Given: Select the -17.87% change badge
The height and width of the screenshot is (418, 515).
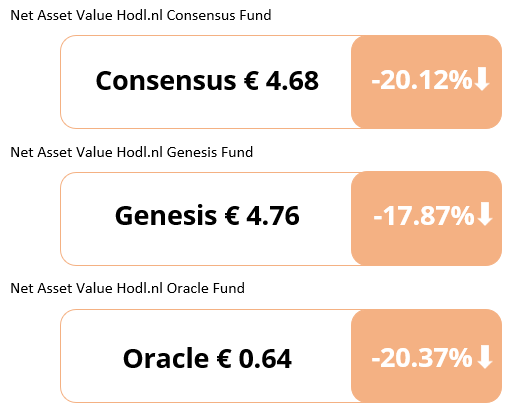Looking at the screenshot, I should [x=426, y=218].
